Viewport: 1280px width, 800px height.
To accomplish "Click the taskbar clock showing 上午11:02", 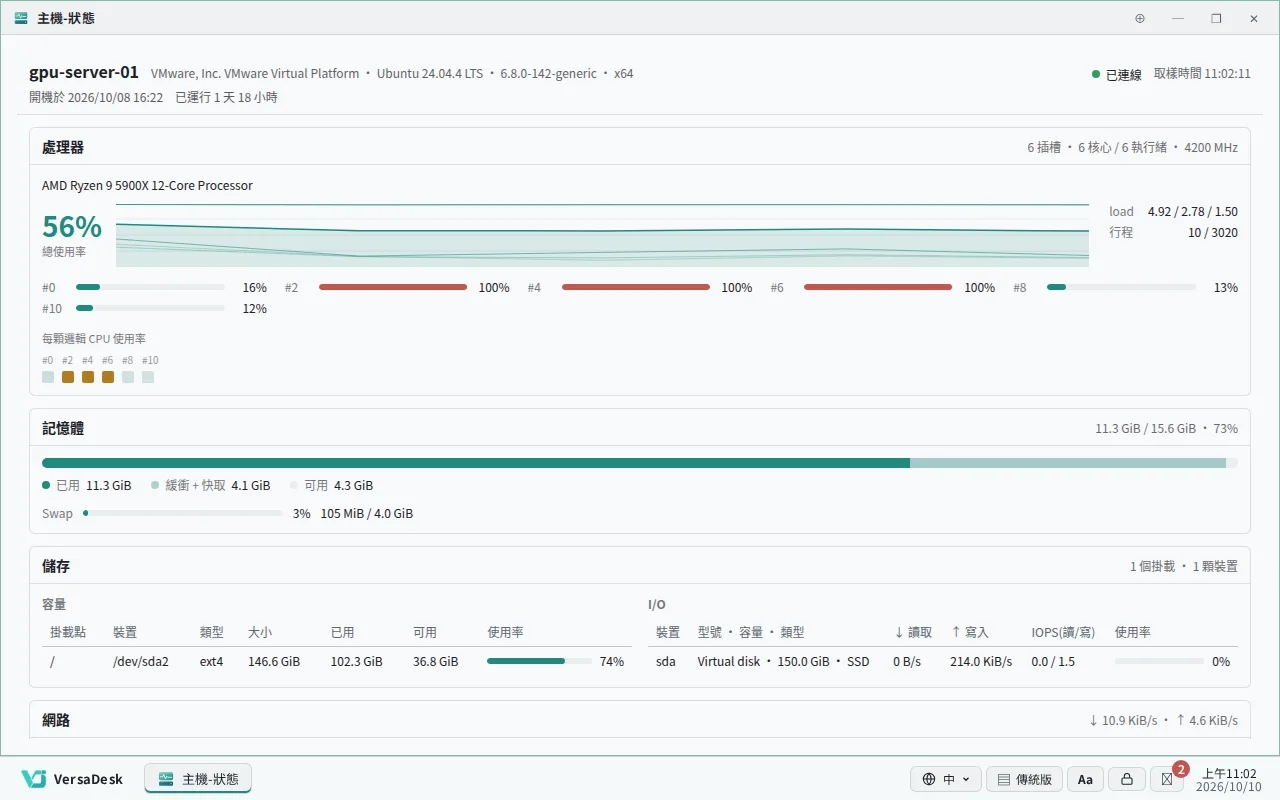I will [1229, 779].
